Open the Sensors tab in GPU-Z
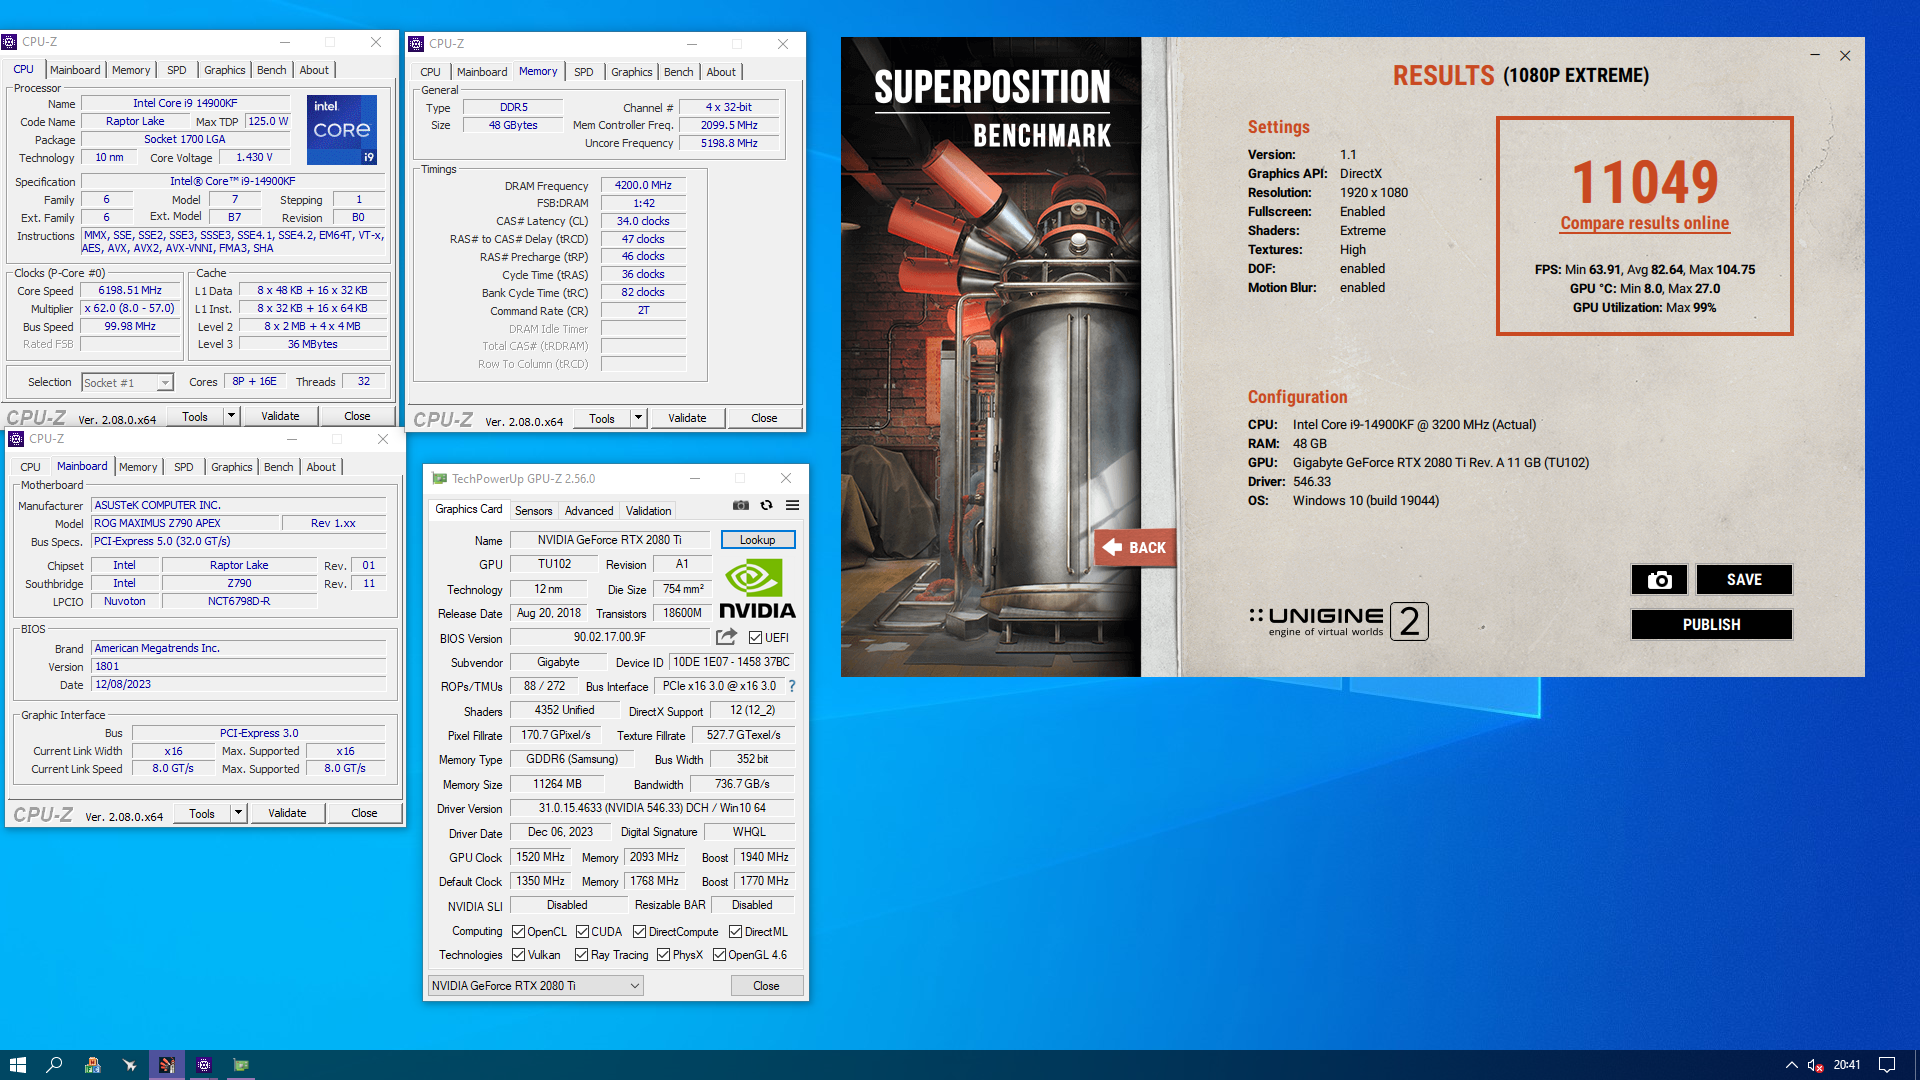Viewport: 1920px width, 1080px height. 533,511
